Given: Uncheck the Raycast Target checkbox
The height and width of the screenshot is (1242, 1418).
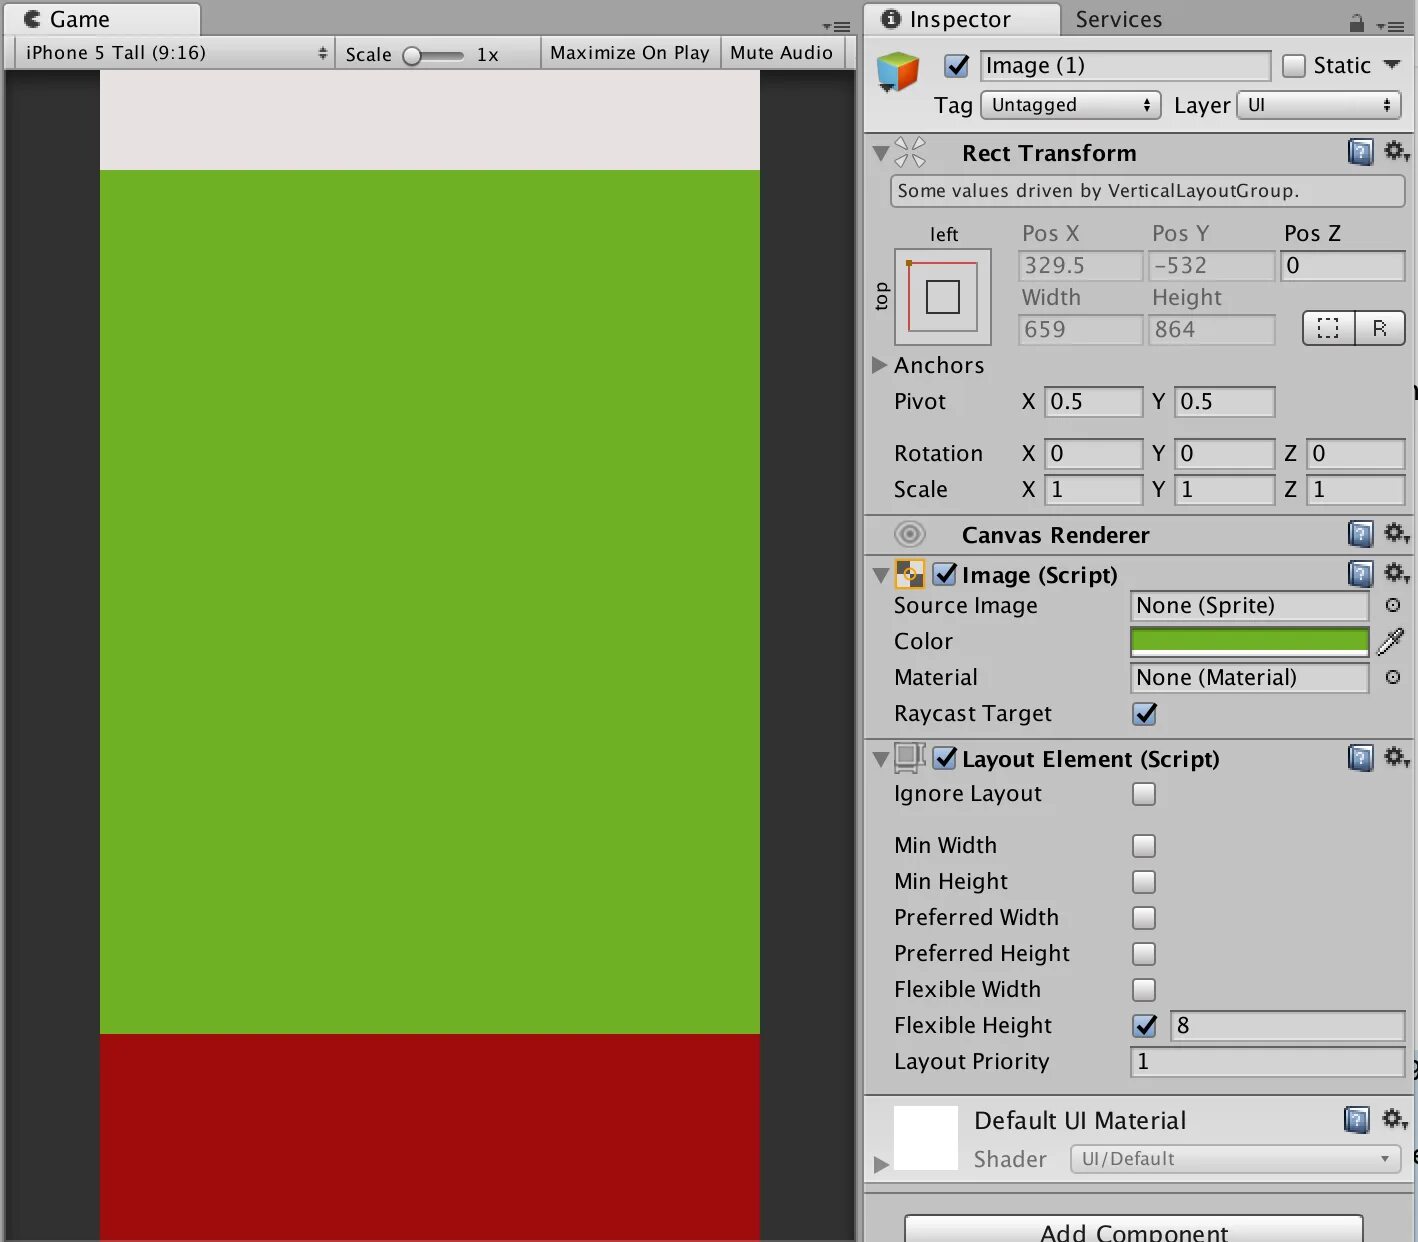Looking at the screenshot, I should (1145, 713).
